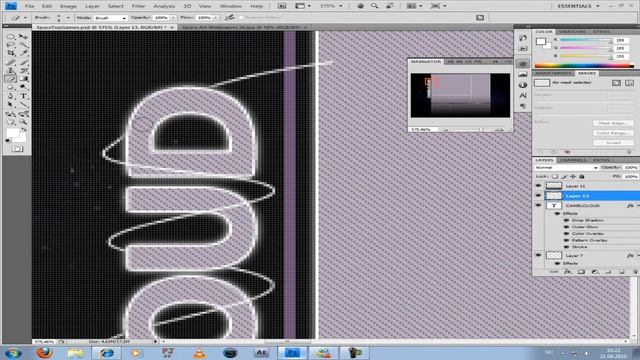Screen dimensions: 640x360
Task: Select the Move tool
Action: point(23,36)
